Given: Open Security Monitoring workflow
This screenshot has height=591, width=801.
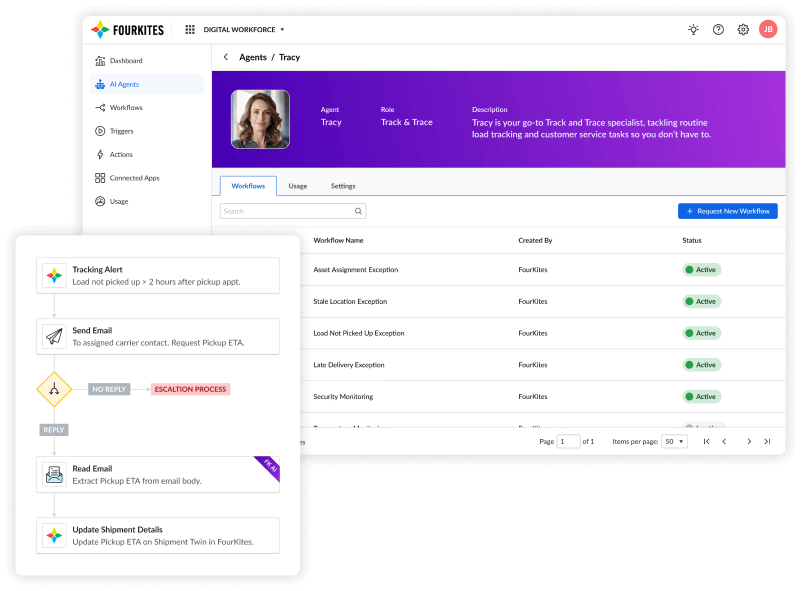Looking at the screenshot, I should click(343, 396).
